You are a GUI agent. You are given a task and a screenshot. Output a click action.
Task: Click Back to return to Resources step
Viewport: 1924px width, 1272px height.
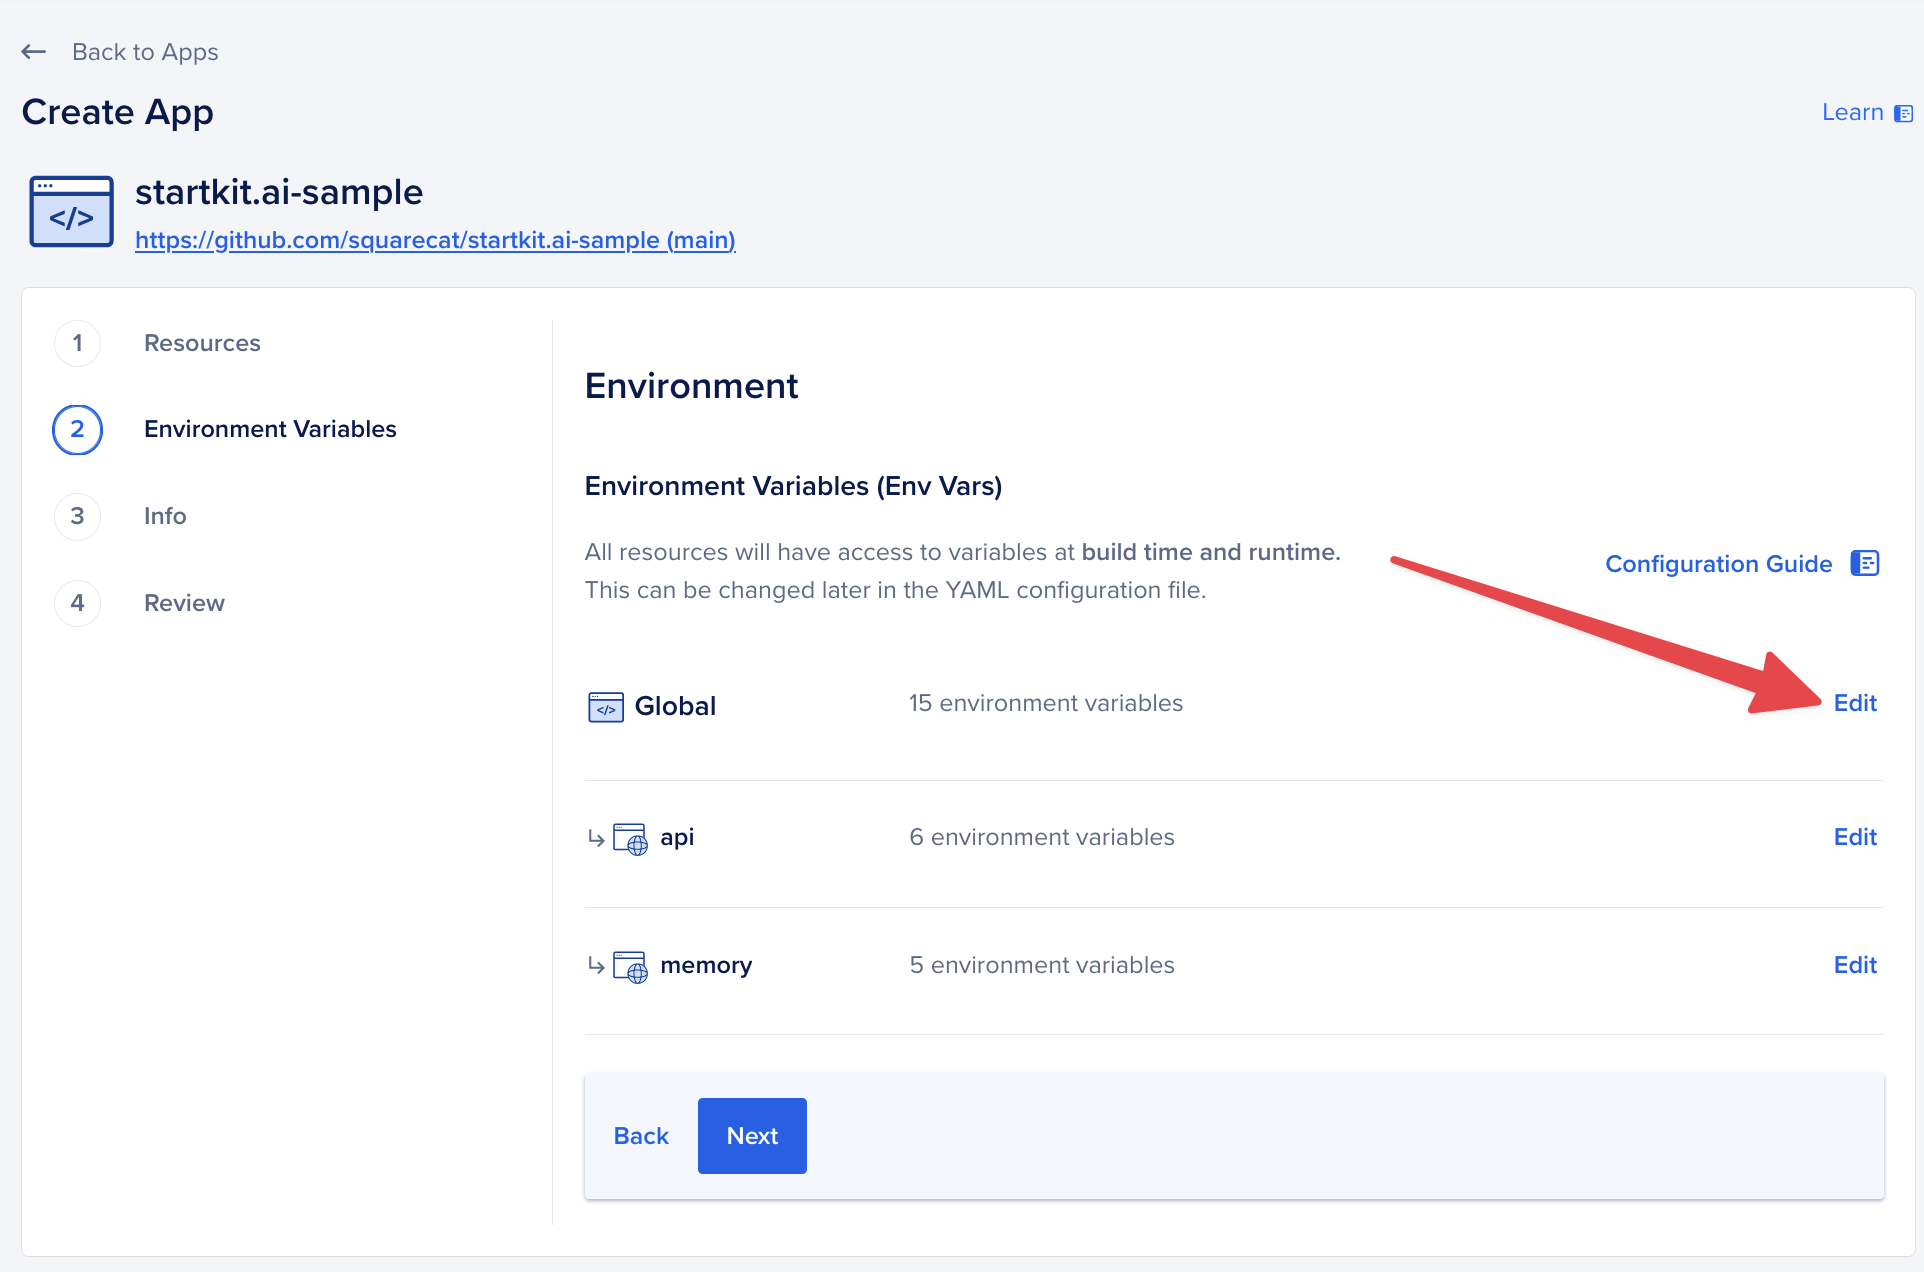(x=641, y=1135)
